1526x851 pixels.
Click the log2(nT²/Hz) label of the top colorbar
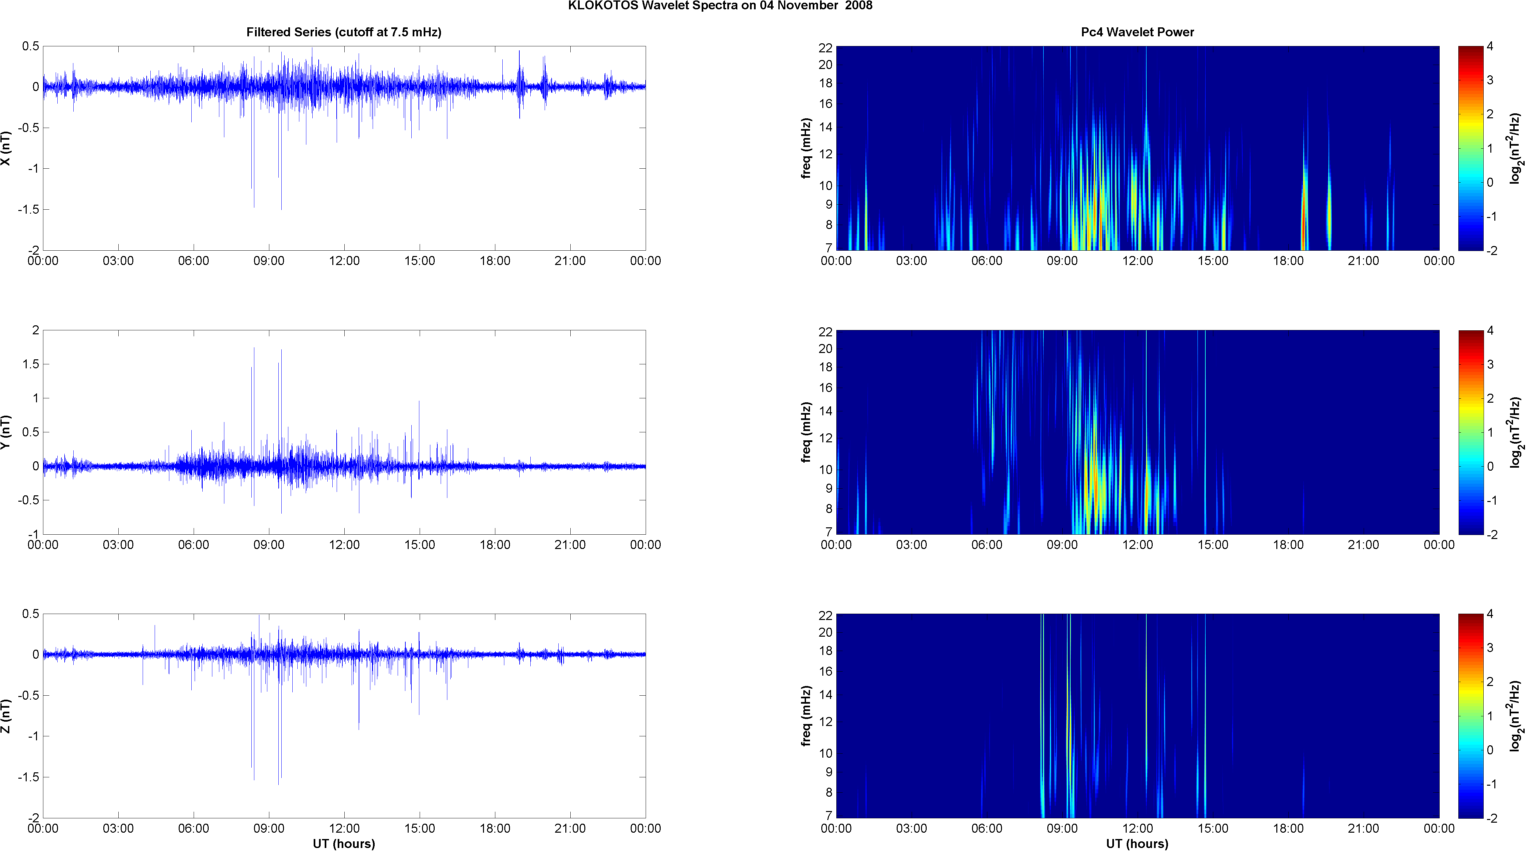(x=1516, y=148)
